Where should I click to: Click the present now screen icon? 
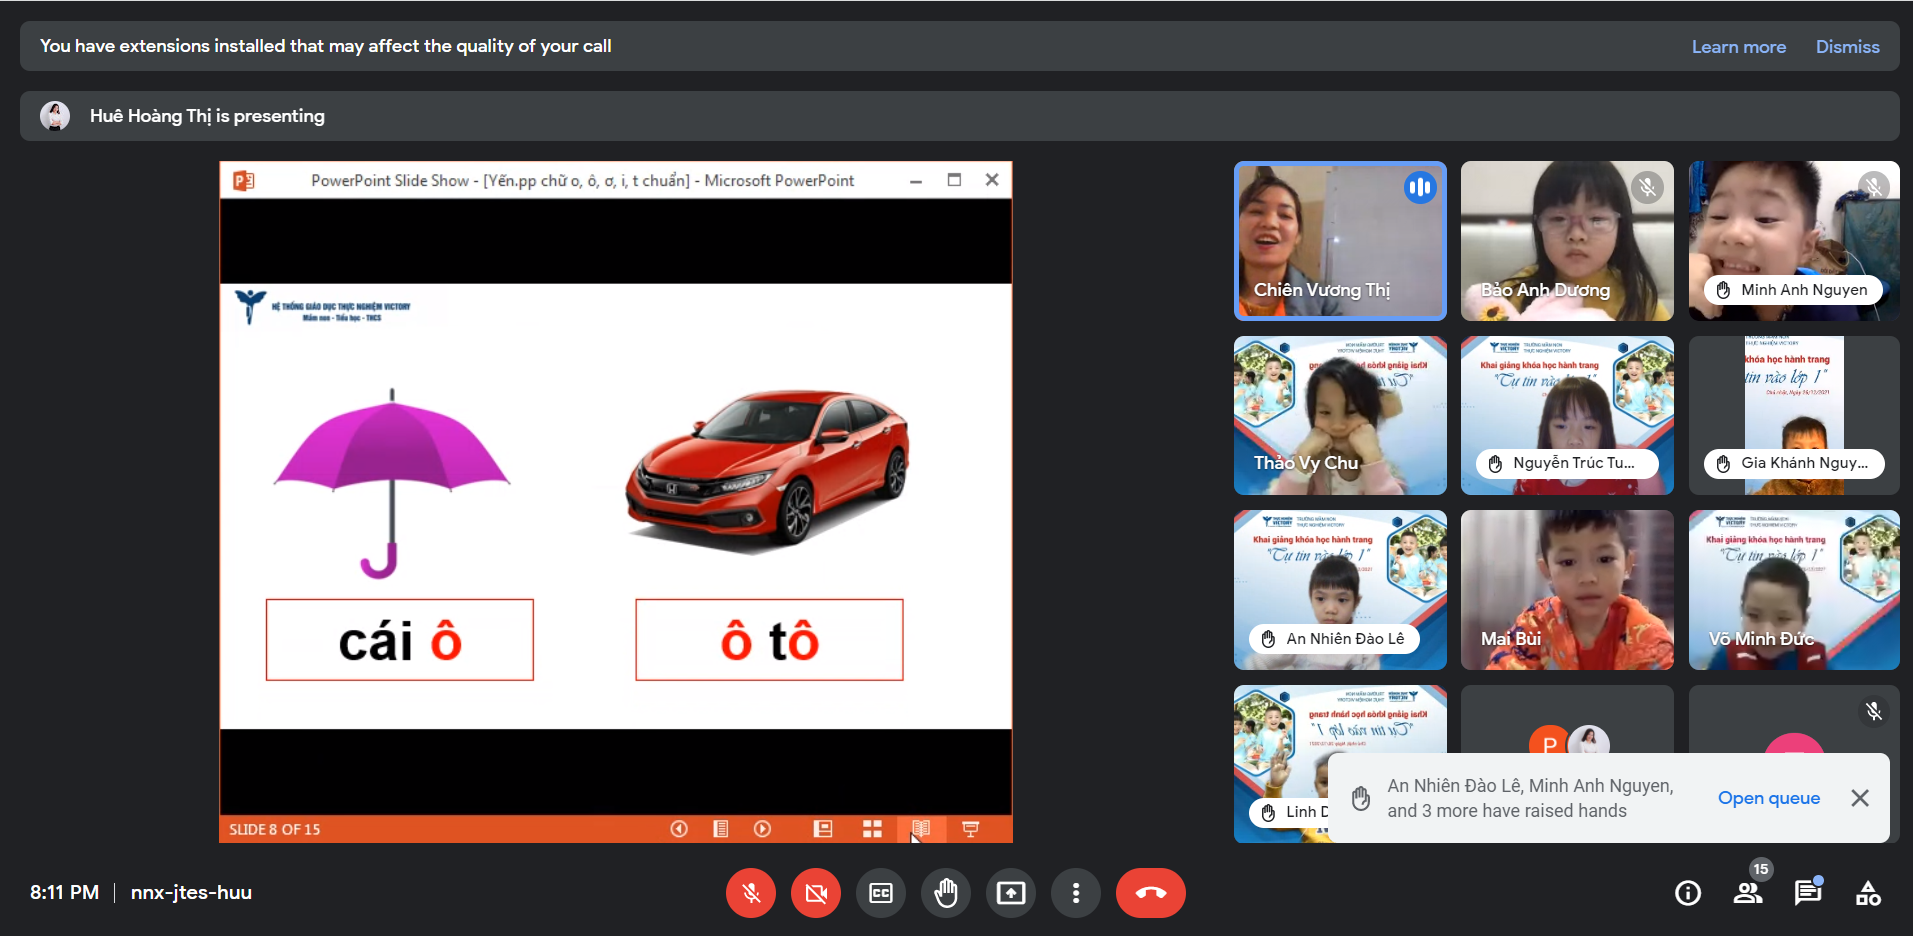(x=1011, y=893)
